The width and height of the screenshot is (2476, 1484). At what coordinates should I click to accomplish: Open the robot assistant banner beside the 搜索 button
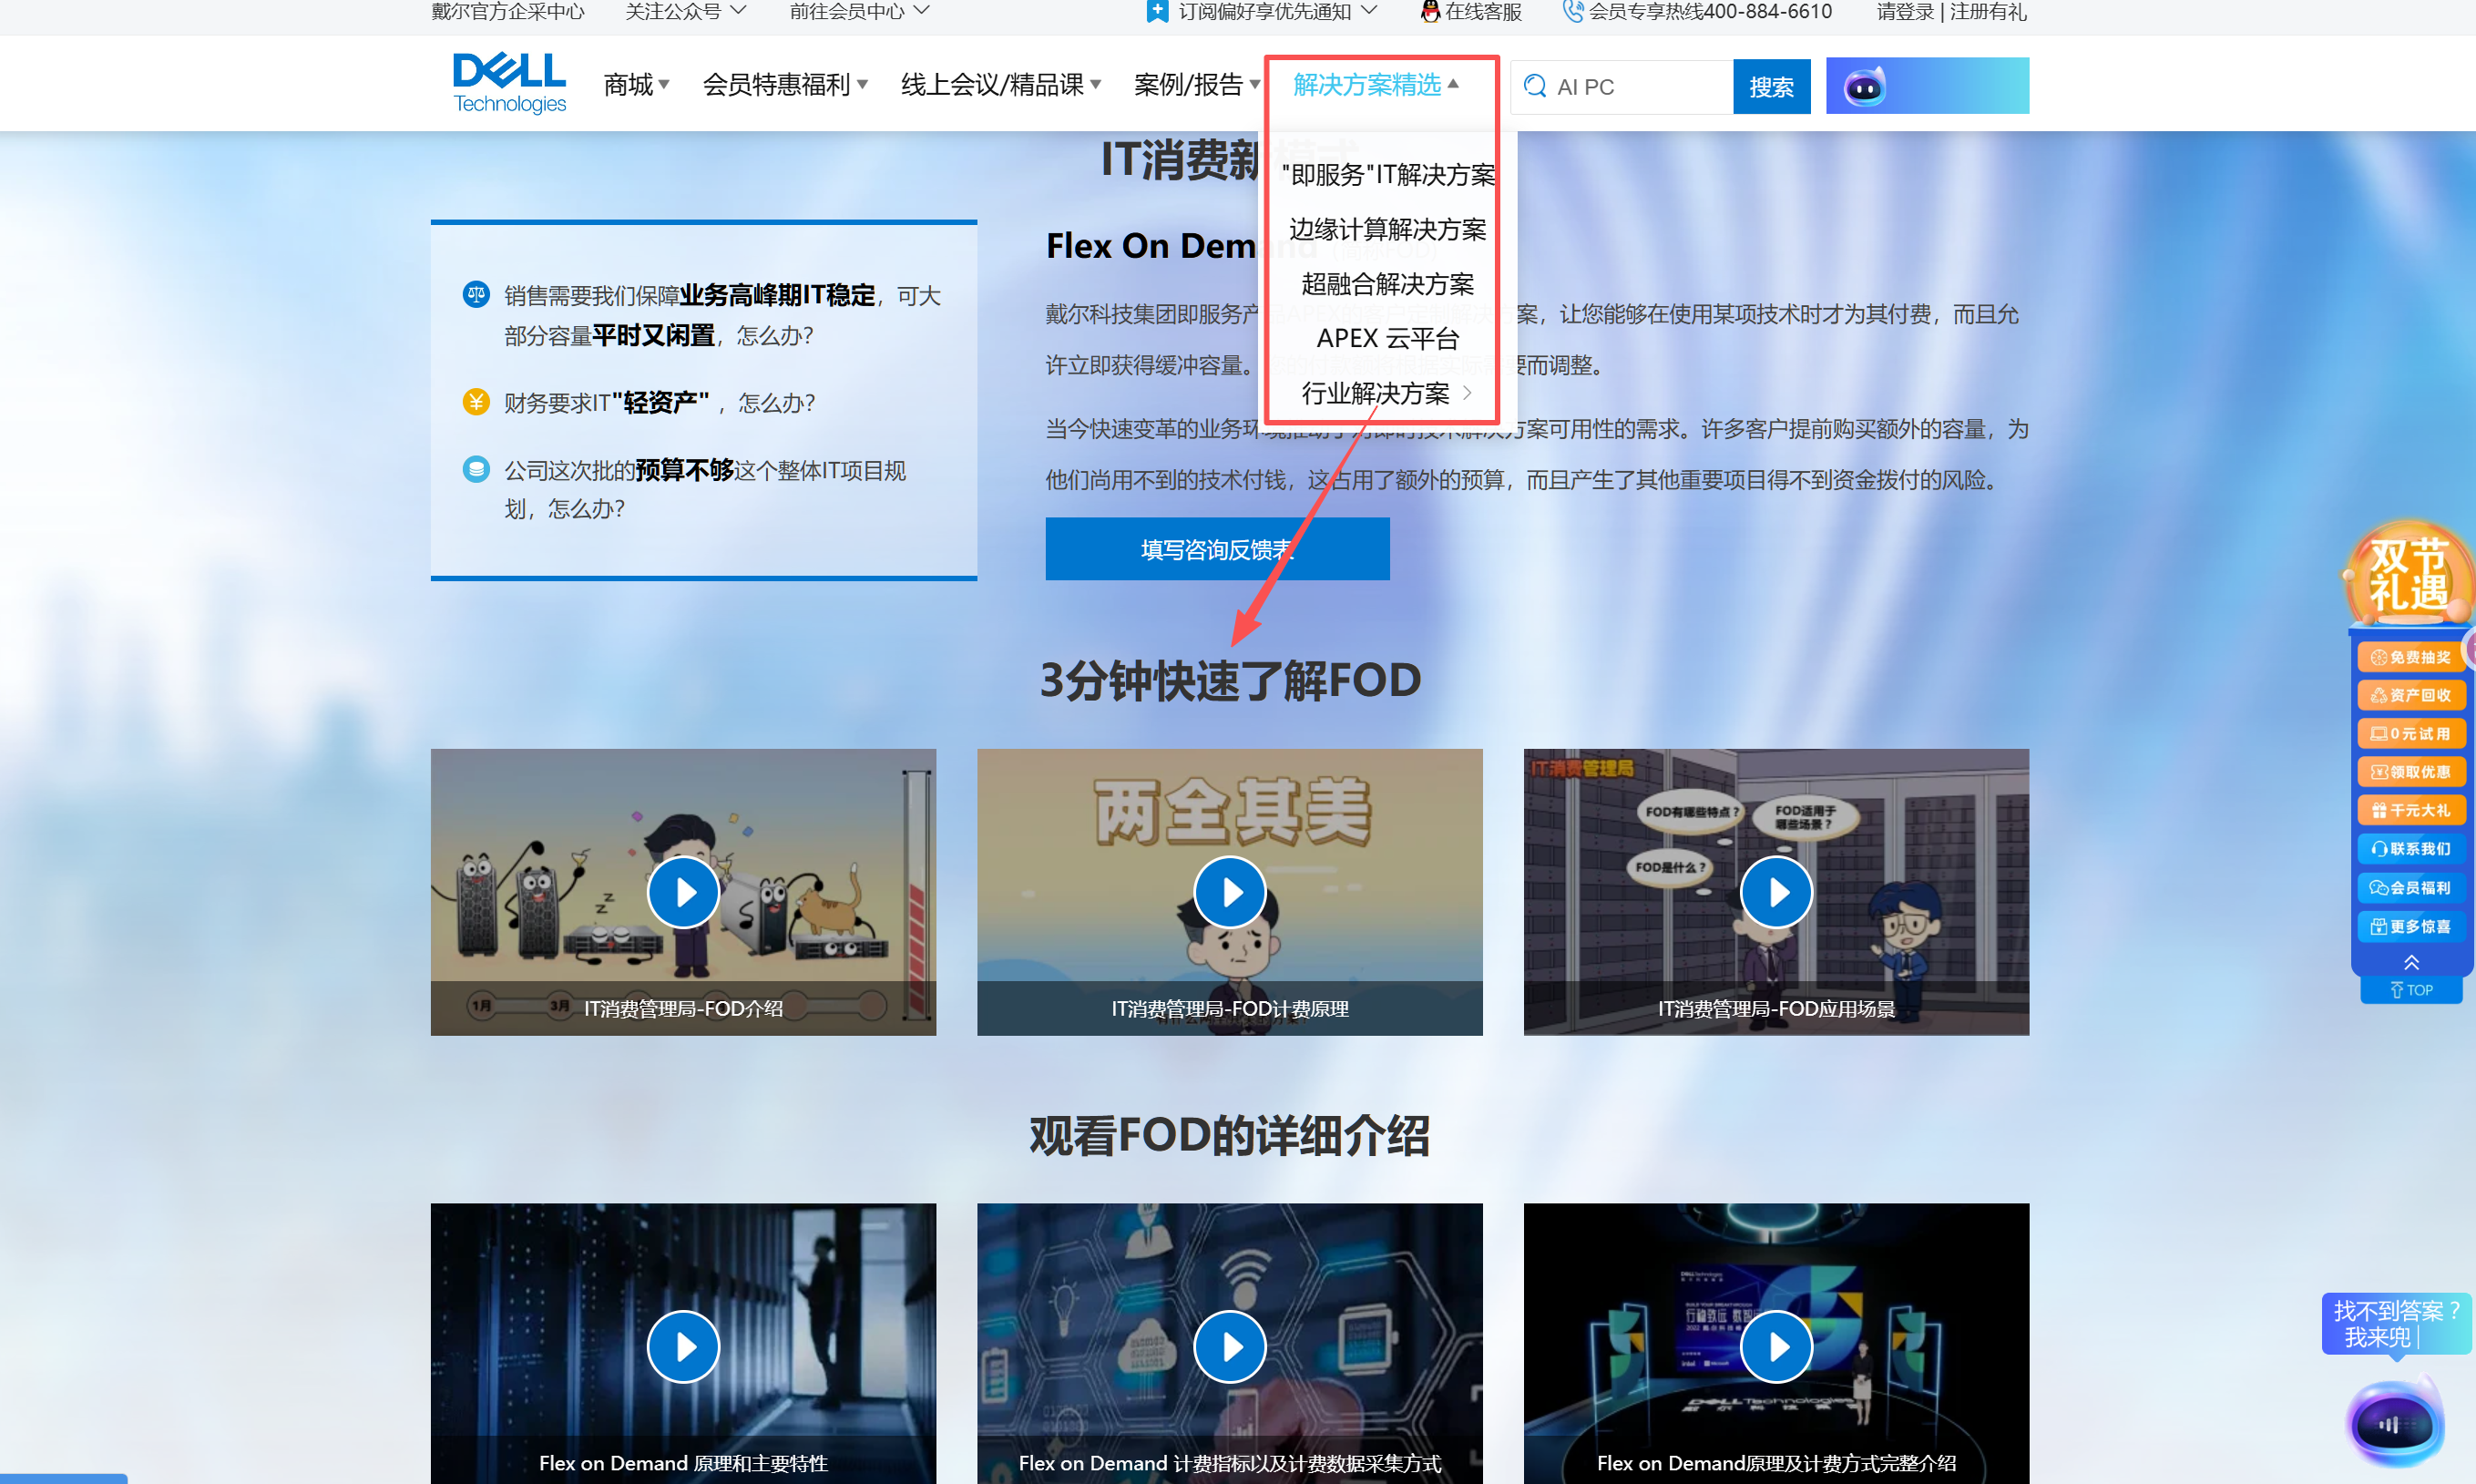[1927, 86]
